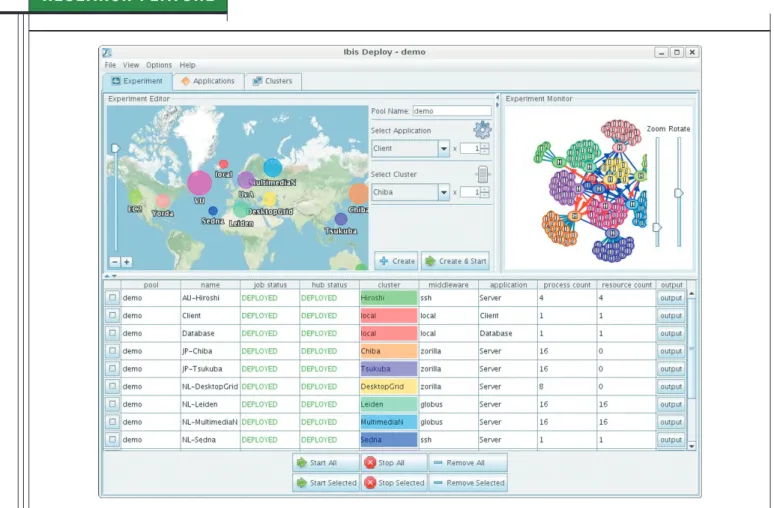This screenshot has width=774, height=508.
Task: Tick the checkbox for NL-Sedna row
Action: 113,439
